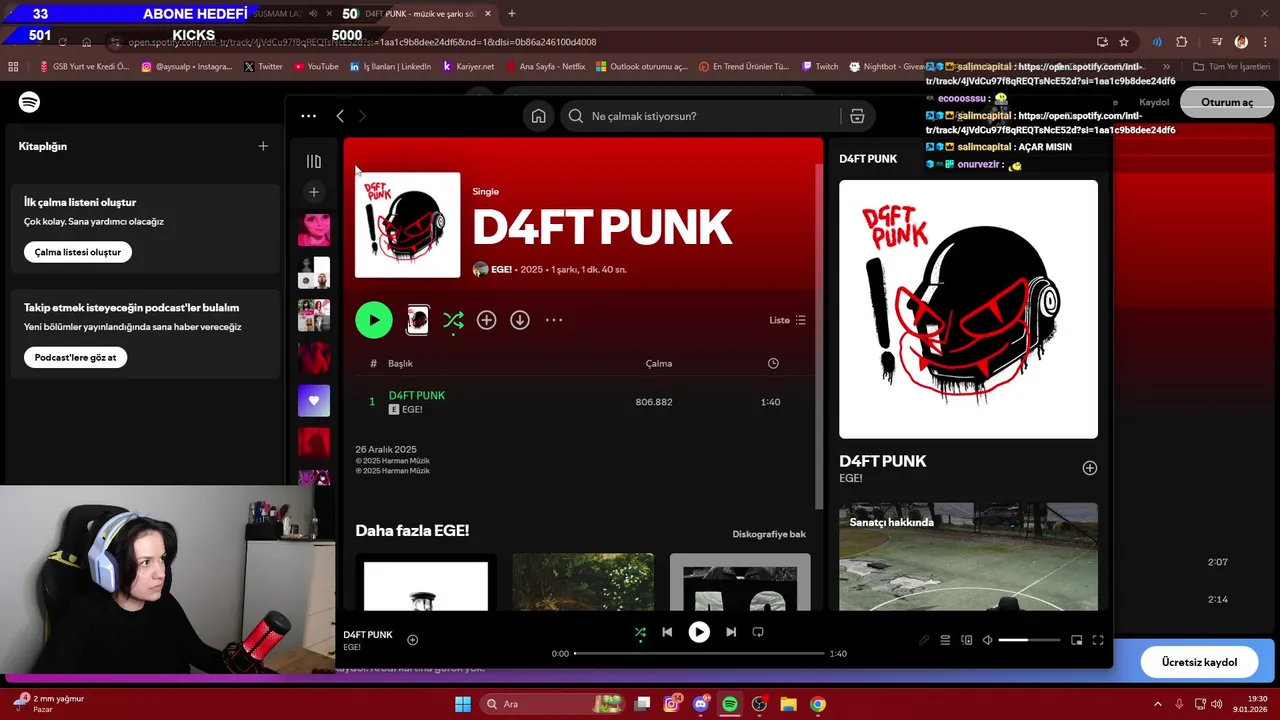
Task: Click the play count 806.882
Action: pos(654,402)
